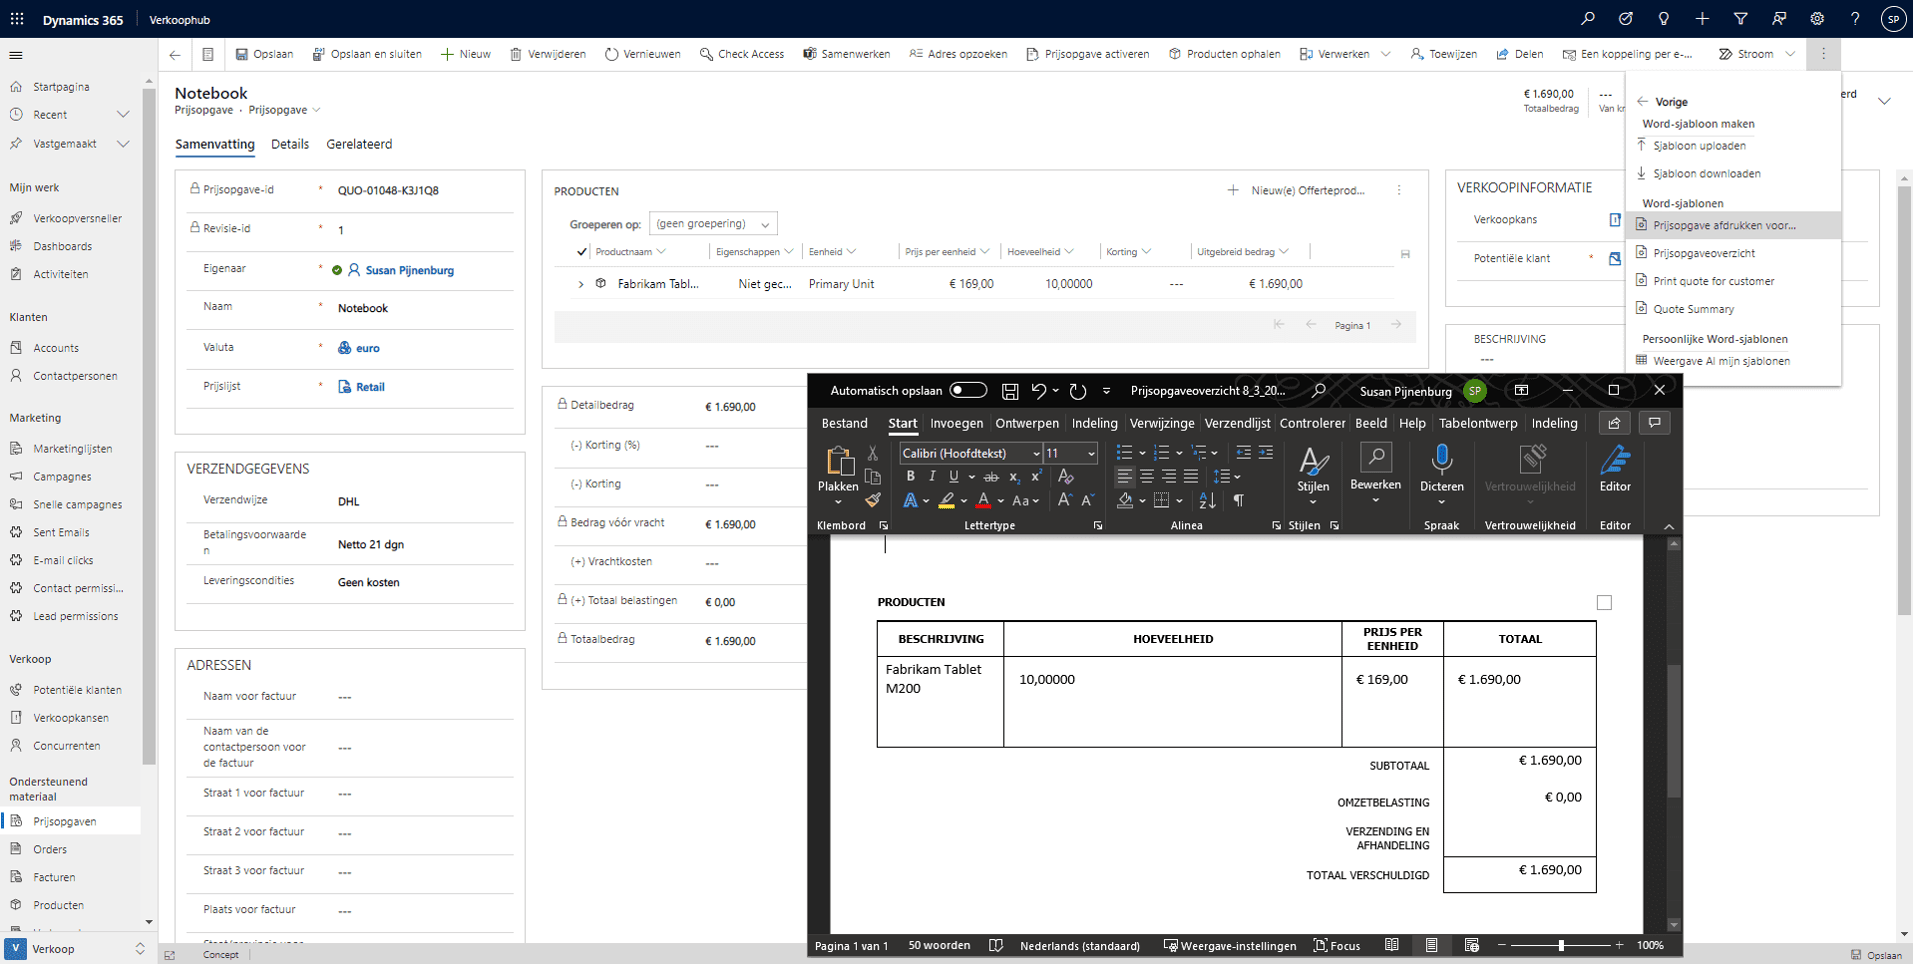
Task: Justify text alignment in Word
Action: click(x=1190, y=477)
